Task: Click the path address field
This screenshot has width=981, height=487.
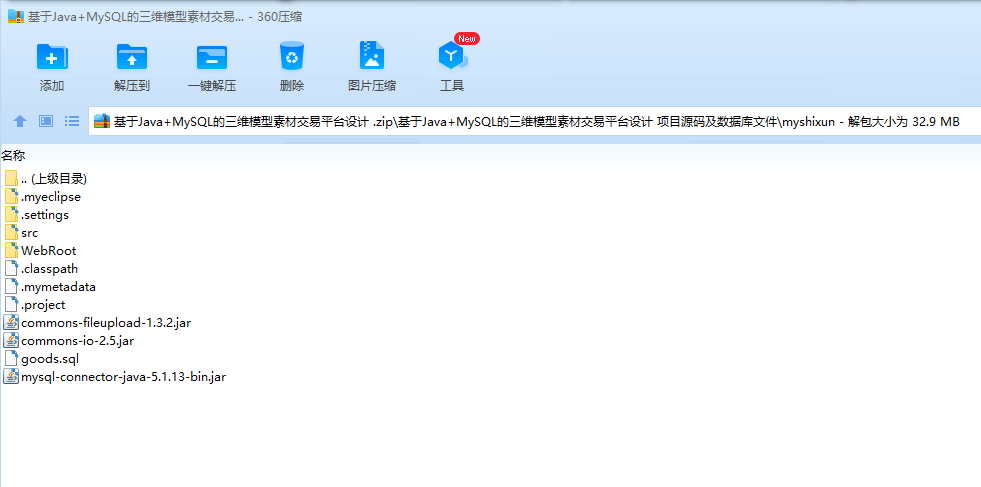Action: [534, 121]
